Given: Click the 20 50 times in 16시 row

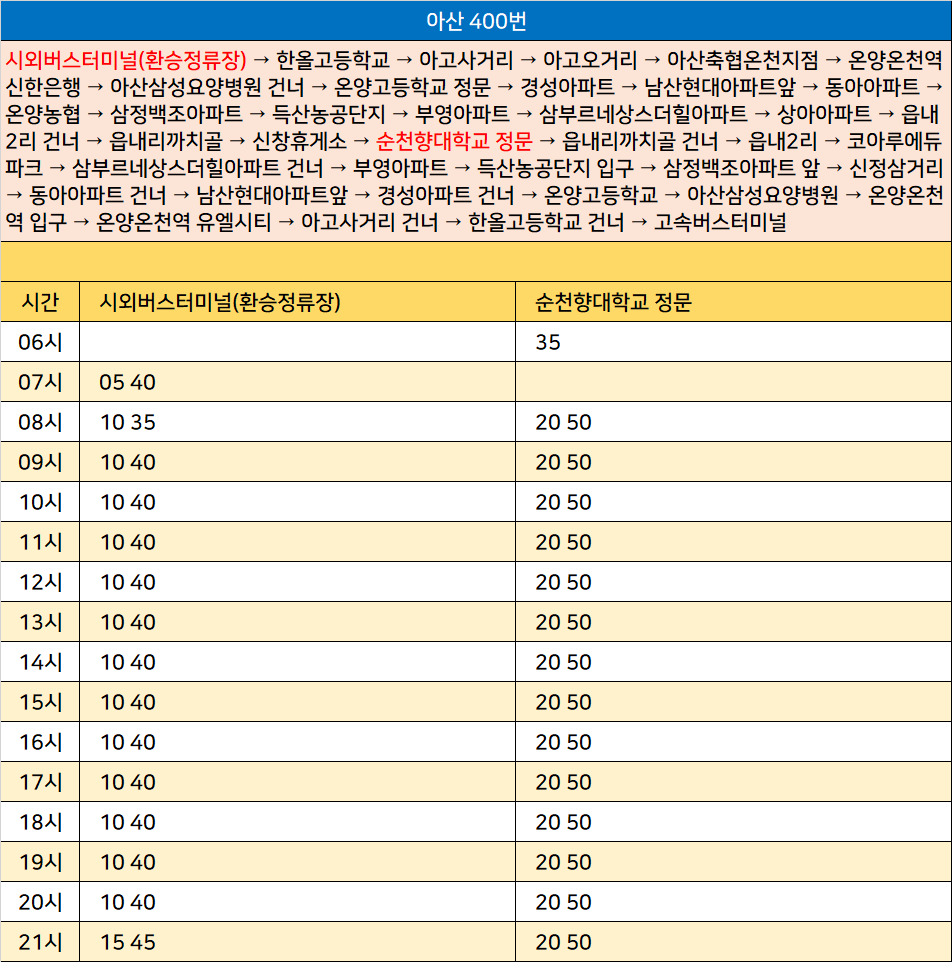Looking at the screenshot, I should (563, 742).
